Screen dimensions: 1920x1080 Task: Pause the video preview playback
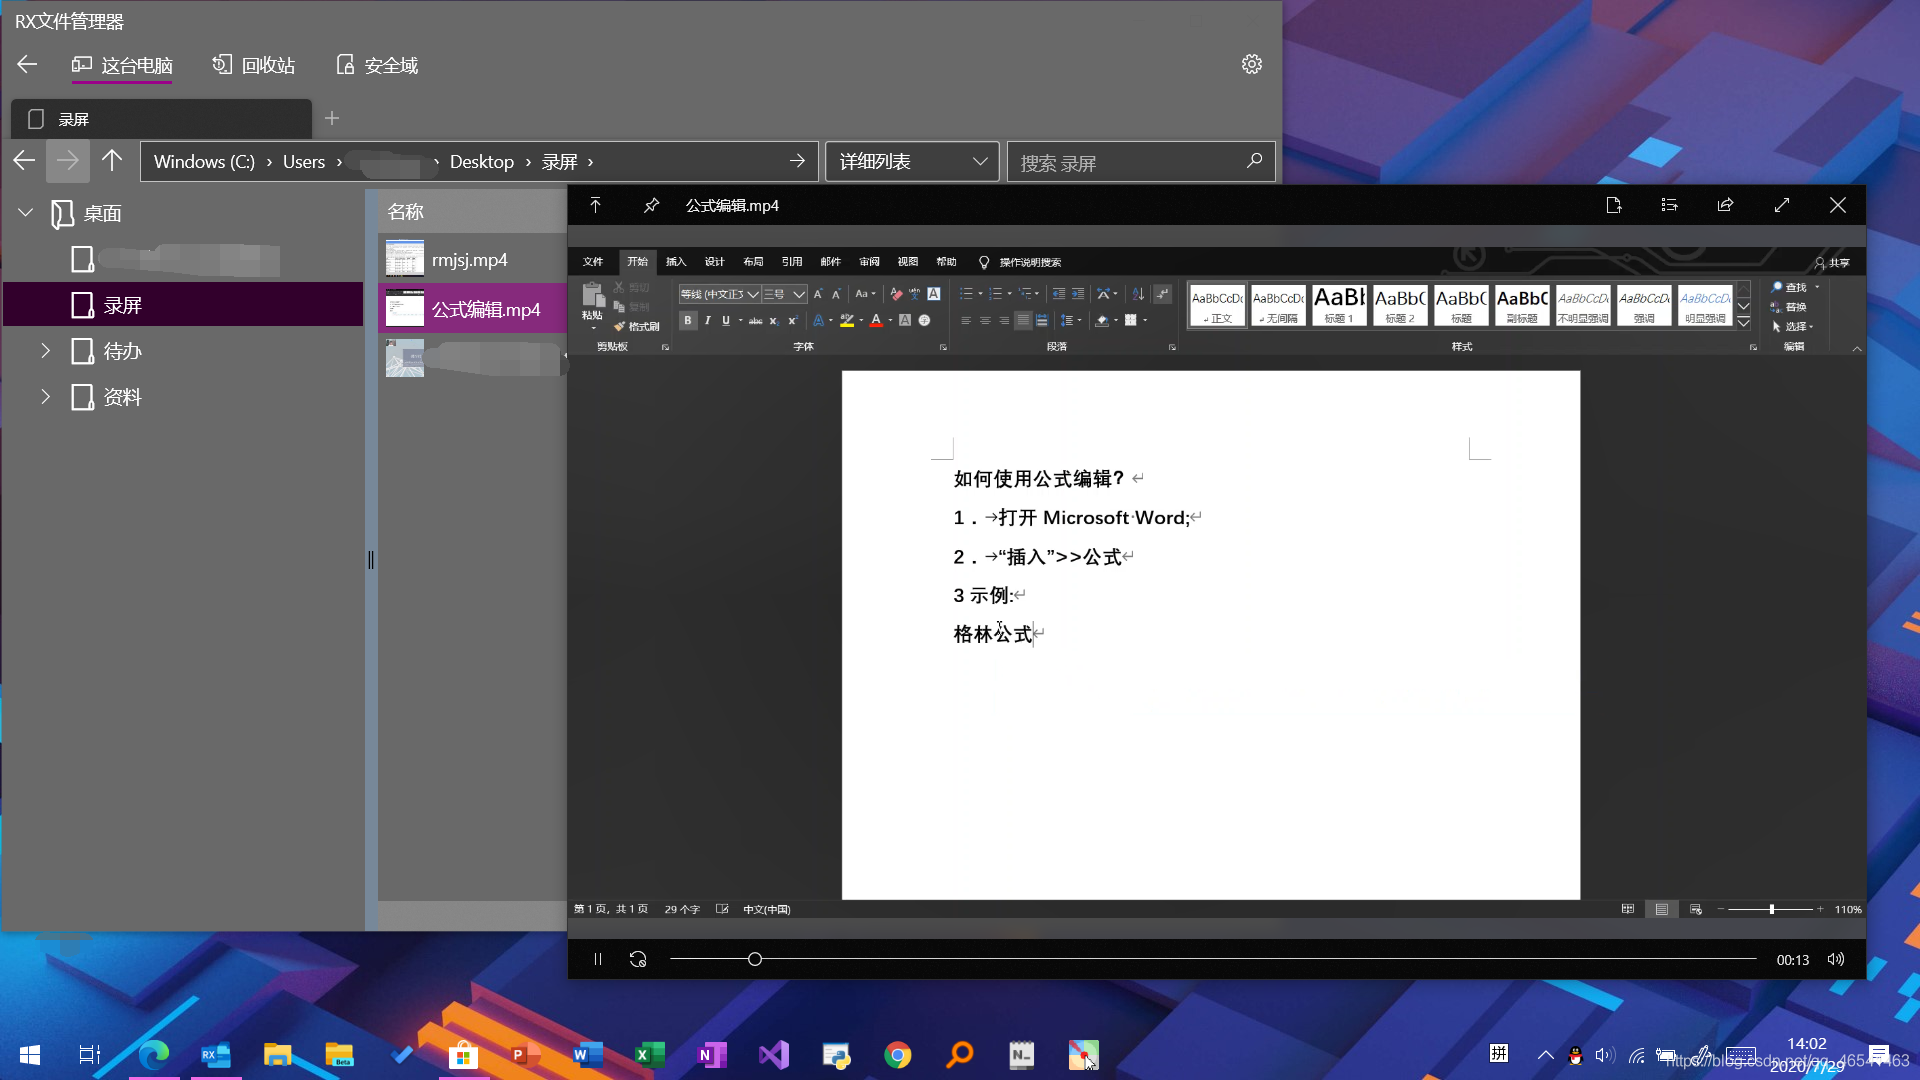[x=597, y=959]
